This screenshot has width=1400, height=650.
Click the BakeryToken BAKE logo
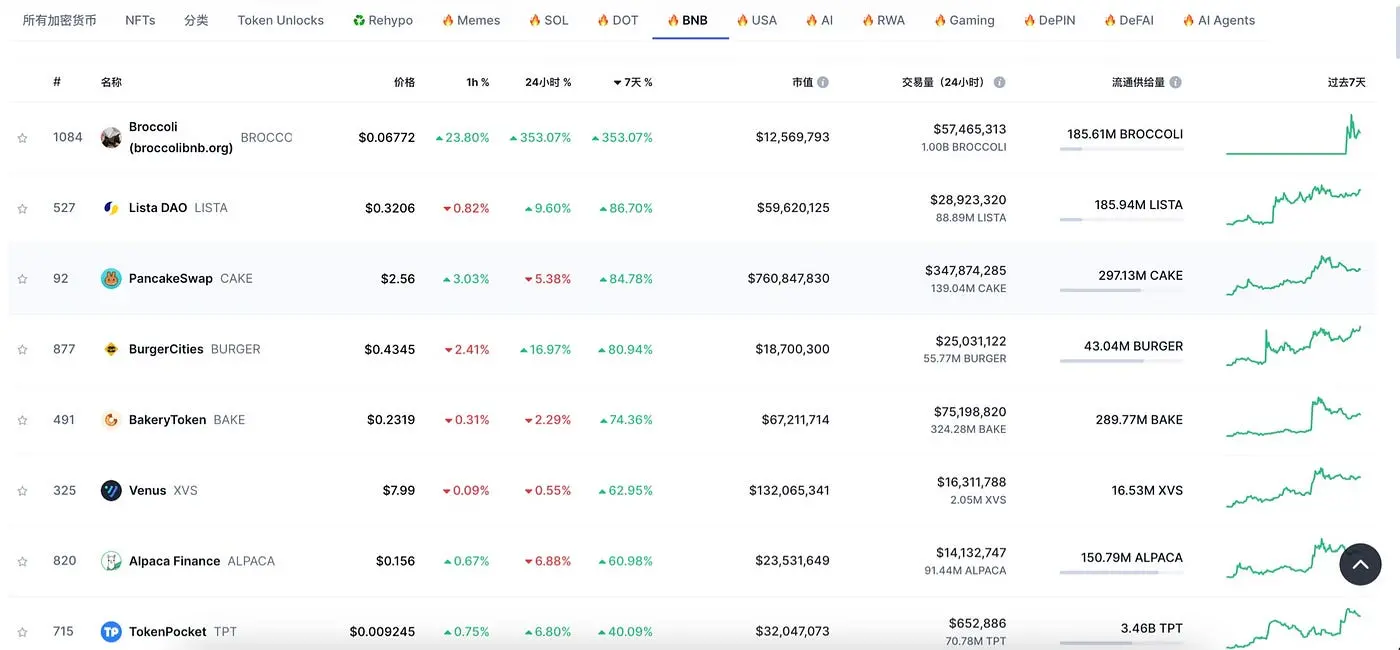tap(110, 419)
